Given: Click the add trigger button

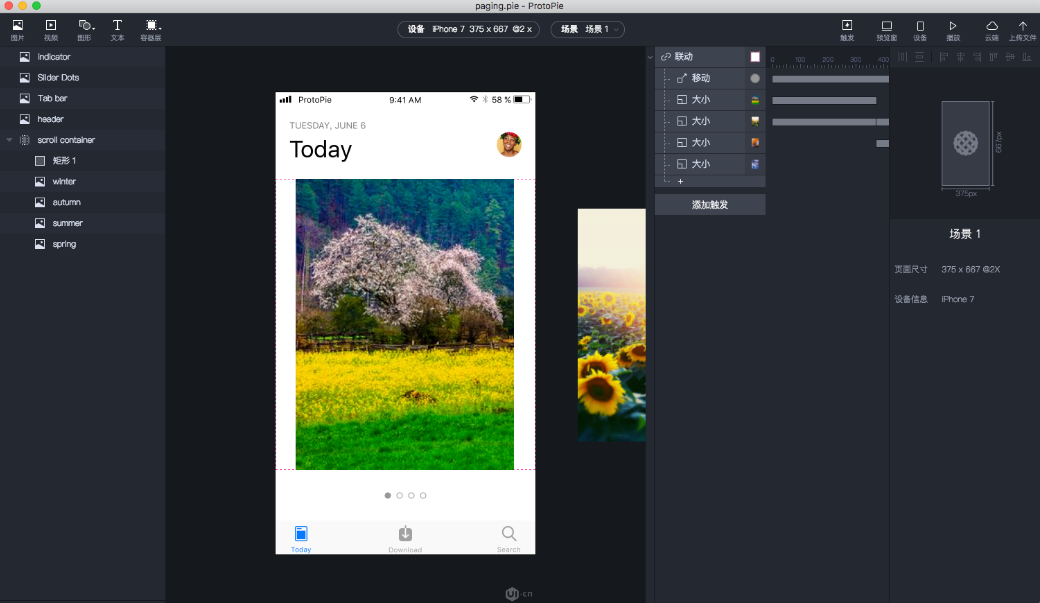Looking at the screenshot, I should (x=710, y=204).
